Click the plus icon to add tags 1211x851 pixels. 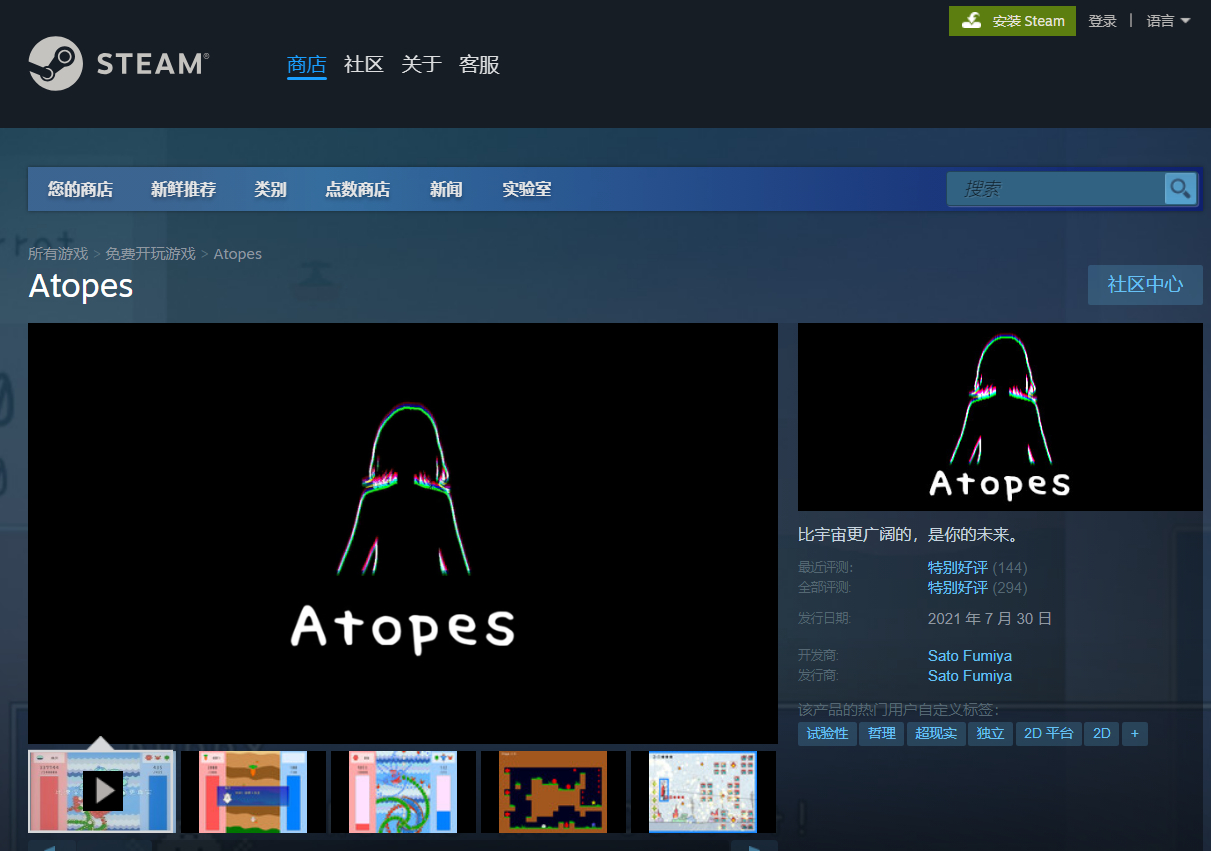pyautogui.click(x=1134, y=734)
